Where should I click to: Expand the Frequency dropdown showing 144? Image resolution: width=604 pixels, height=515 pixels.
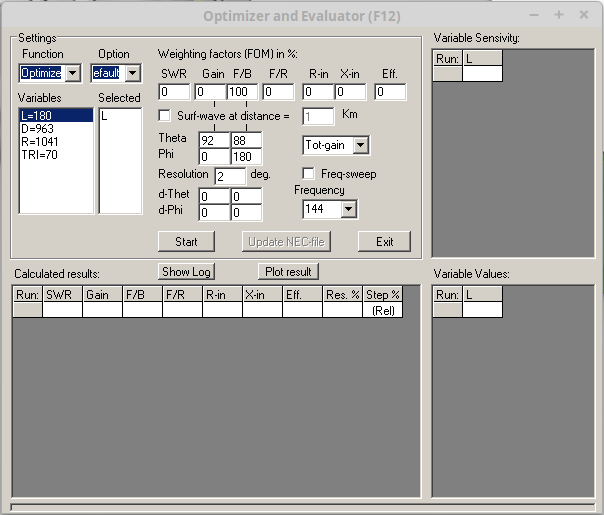coord(348,209)
